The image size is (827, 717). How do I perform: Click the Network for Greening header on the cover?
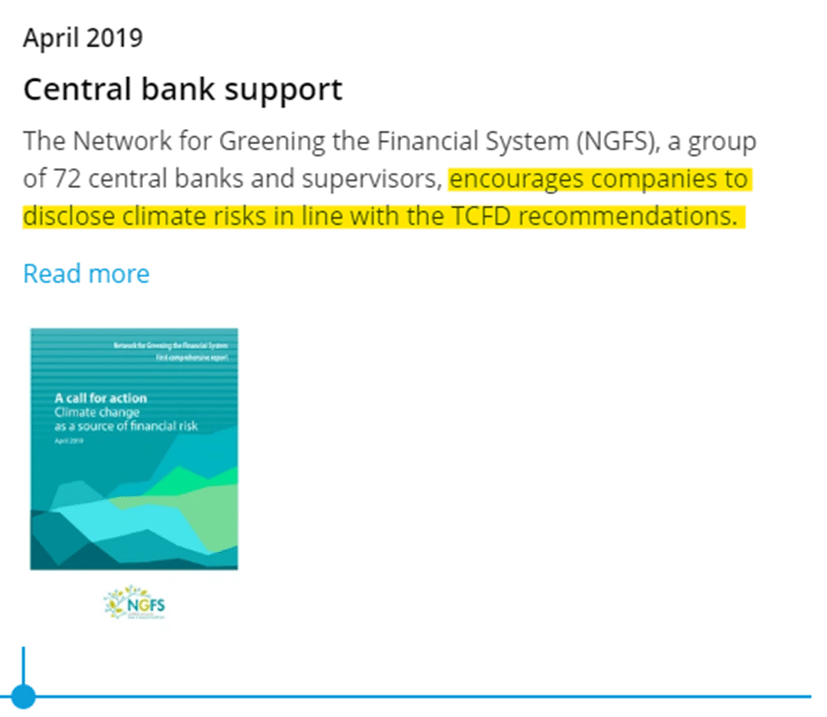pyautogui.click(x=170, y=346)
